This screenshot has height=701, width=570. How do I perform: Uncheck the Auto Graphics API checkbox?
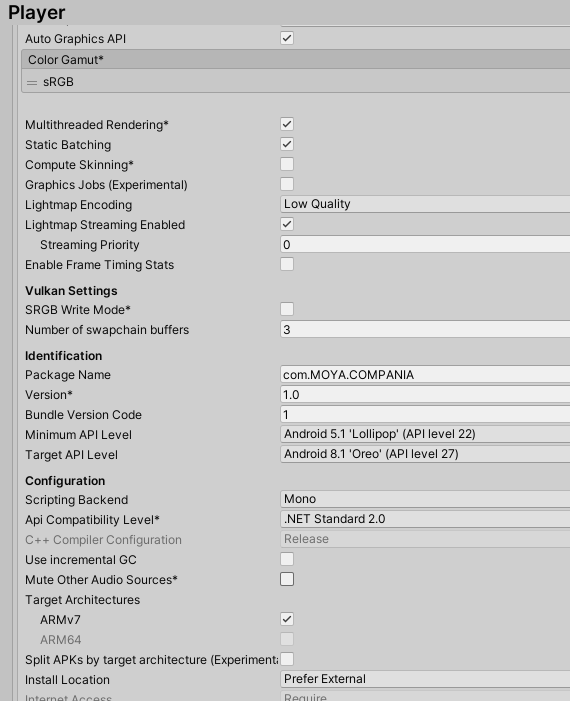[x=287, y=38]
